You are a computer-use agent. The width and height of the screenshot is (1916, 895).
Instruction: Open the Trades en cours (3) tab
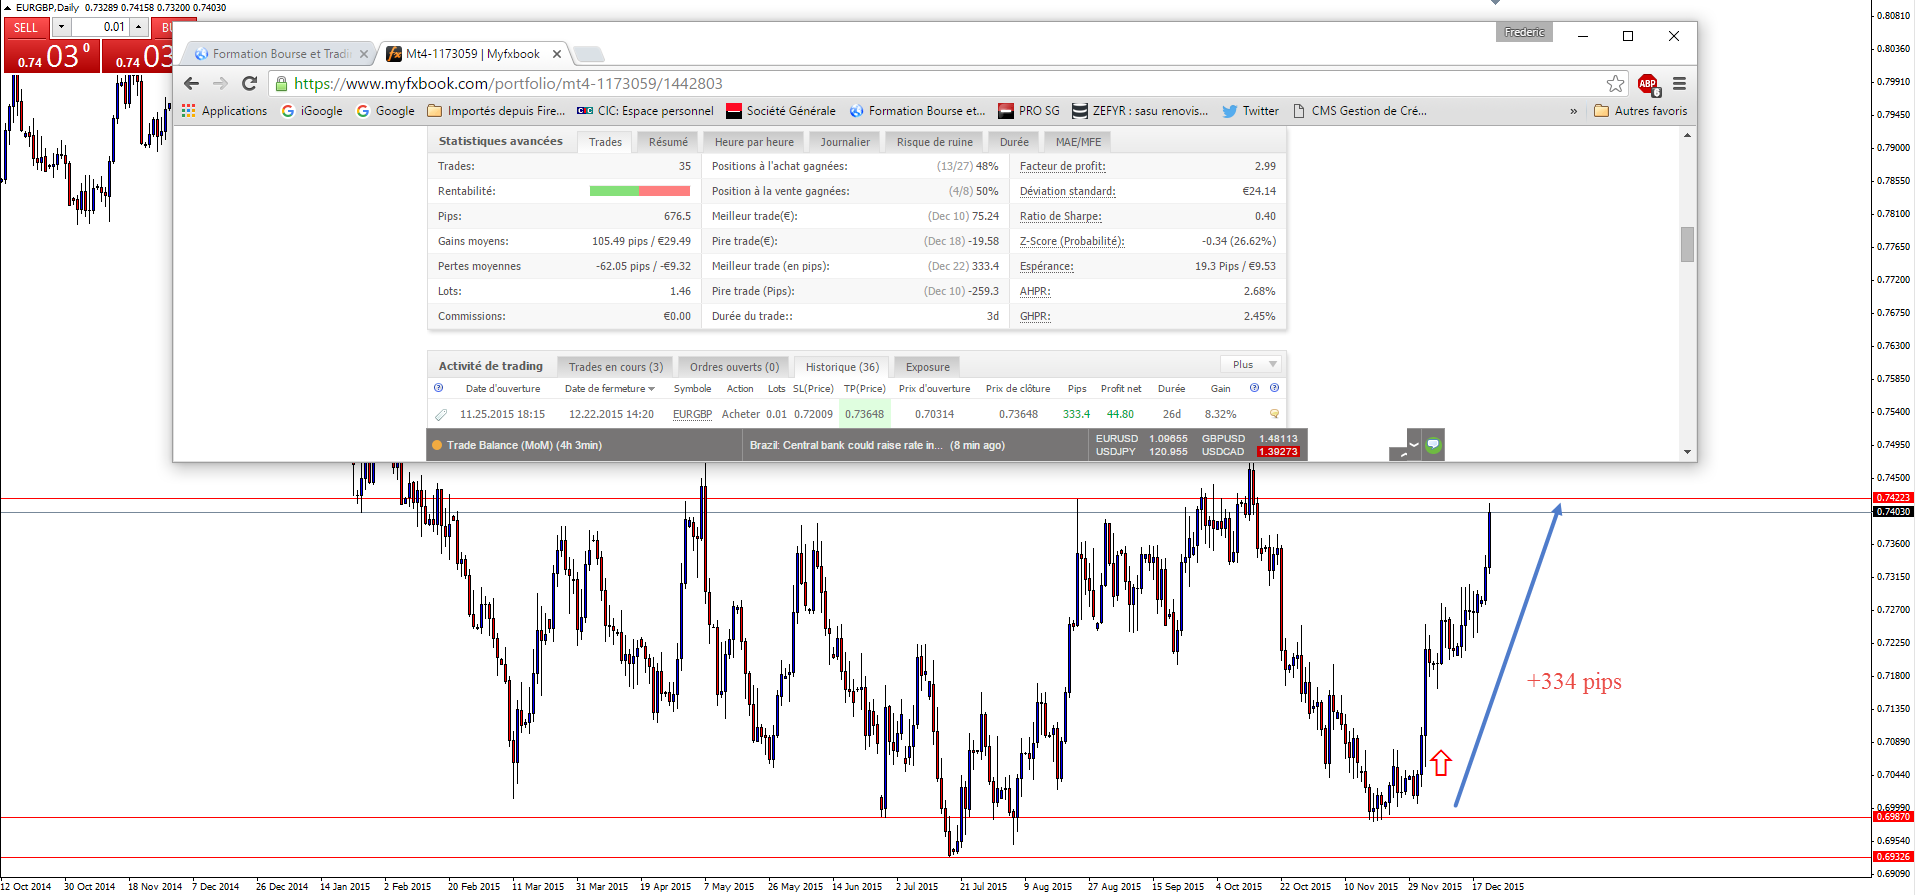[x=615, y=367]
